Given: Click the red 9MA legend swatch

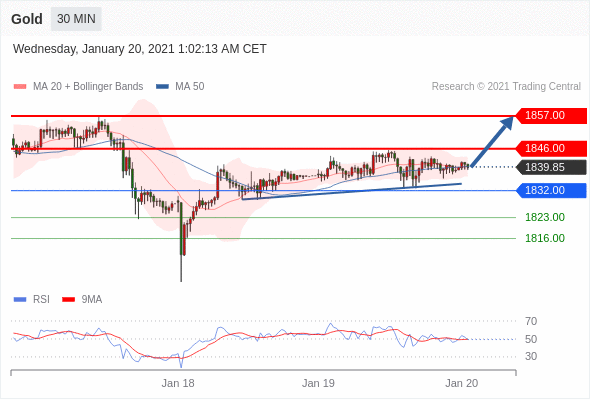Looking at the screenshot, I should tap(68, 300).
